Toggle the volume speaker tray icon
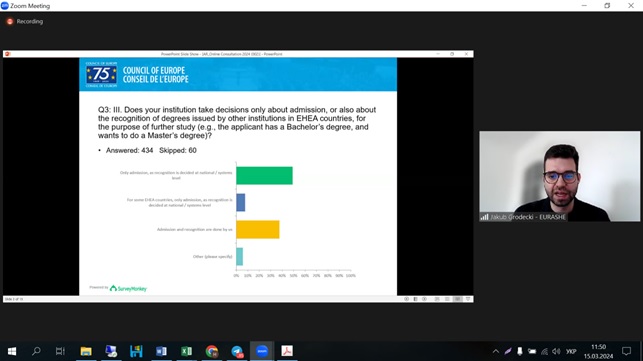Image resolution: width=643 pixels, height=361 pixels. pos(556,351)
